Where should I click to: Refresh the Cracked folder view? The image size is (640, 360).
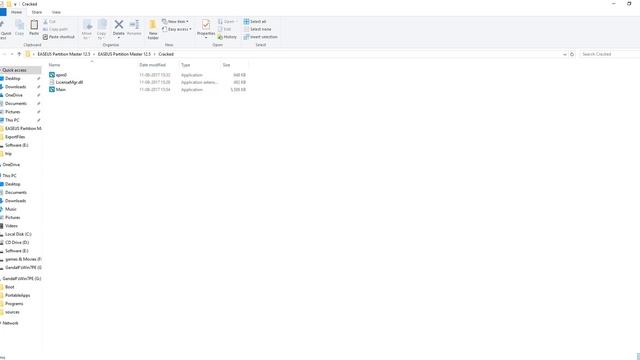(x=572, y=54)
